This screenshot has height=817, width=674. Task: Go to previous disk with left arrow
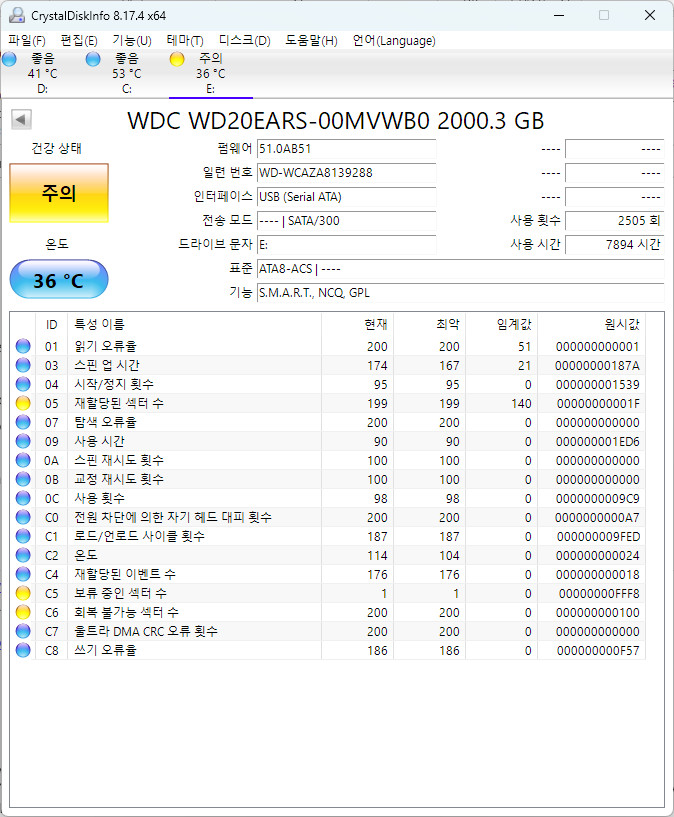pos(21,119)
